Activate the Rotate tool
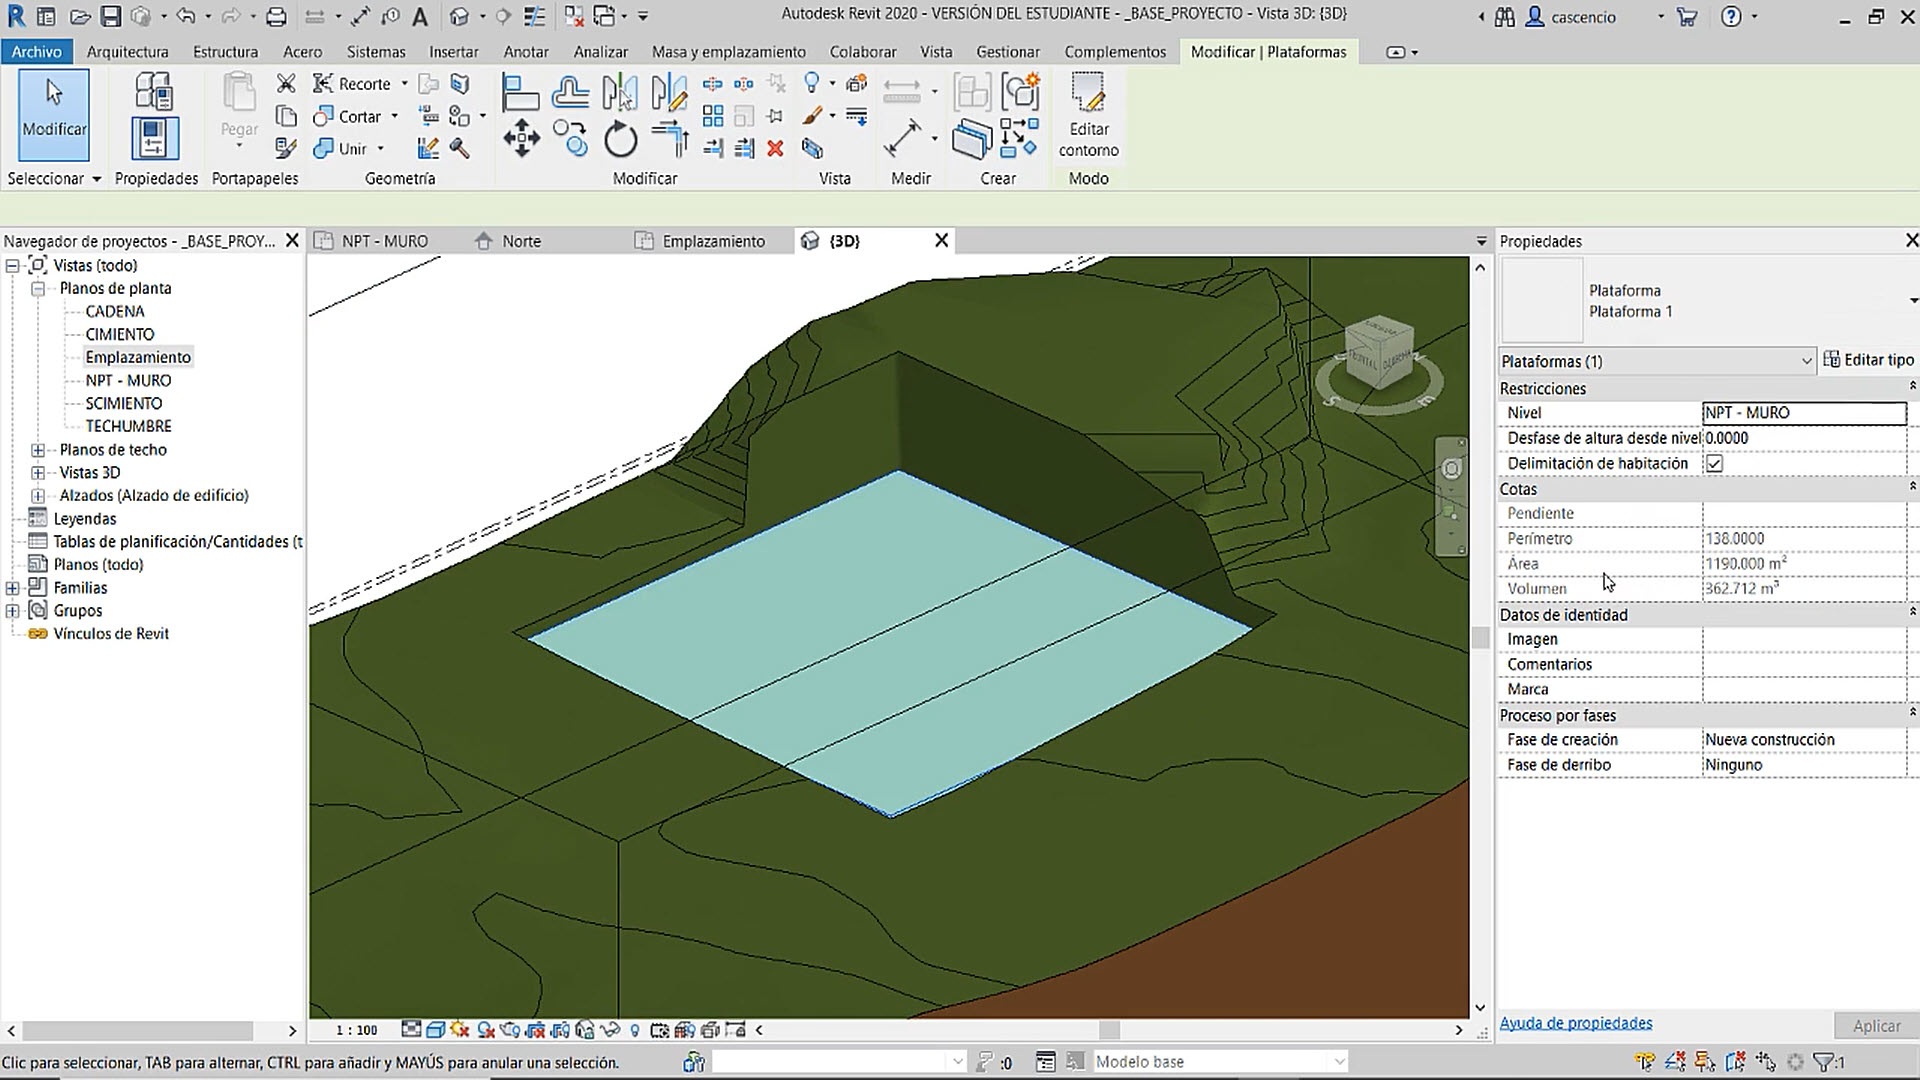The width and height of the screenshot is (1920, 1080). click(620, 140)
